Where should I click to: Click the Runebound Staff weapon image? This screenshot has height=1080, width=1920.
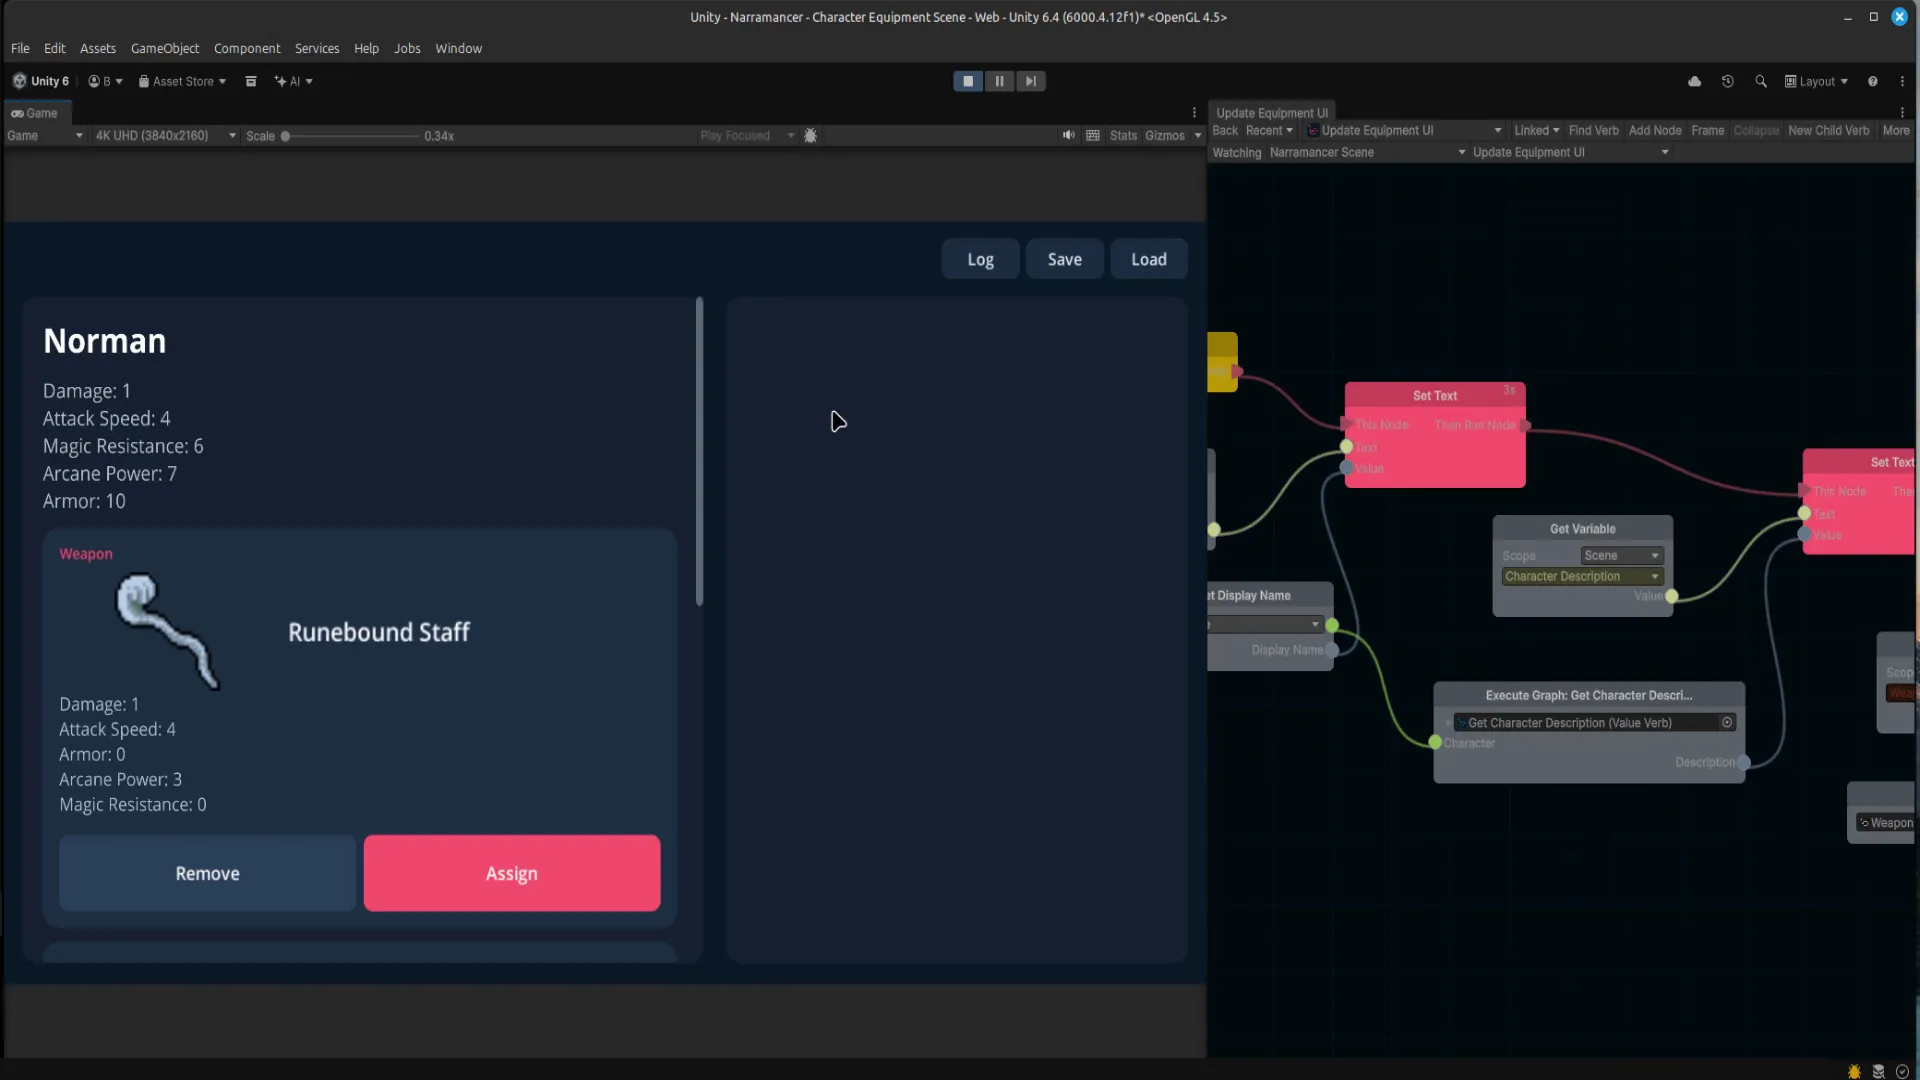pyautogui.click(x=168, y=631)
